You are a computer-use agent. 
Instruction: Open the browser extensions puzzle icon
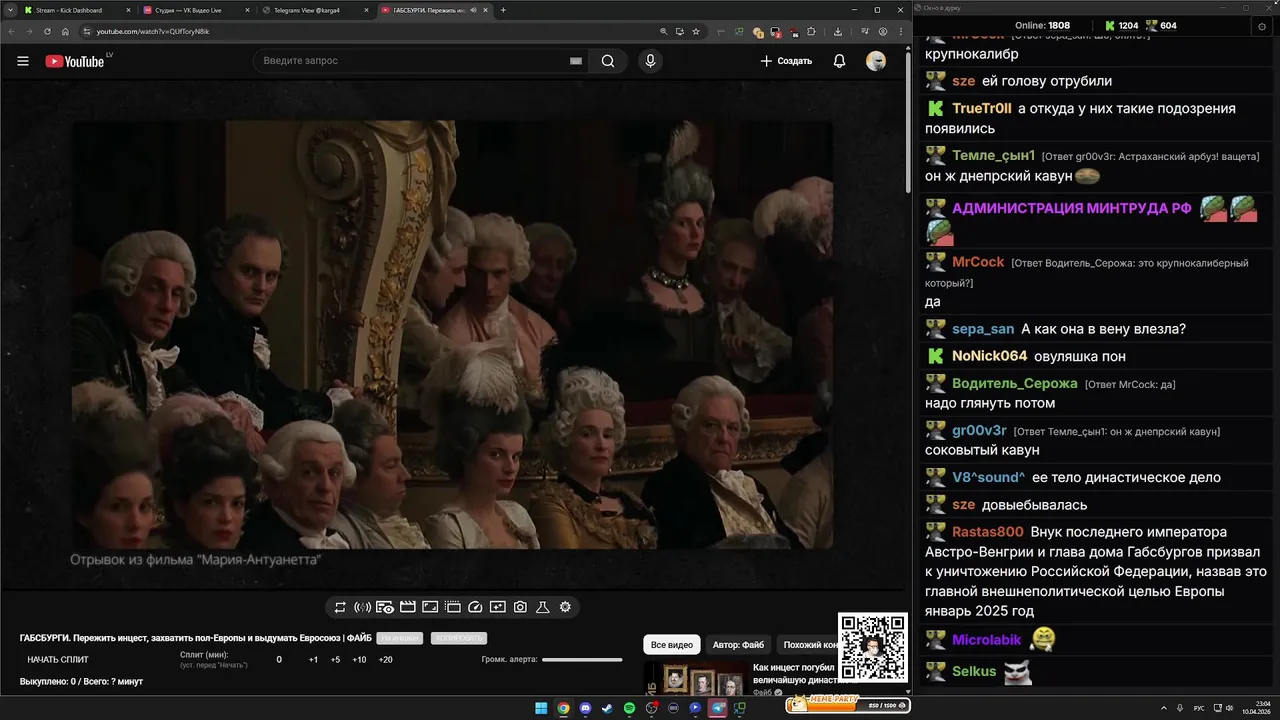(811, 31)
